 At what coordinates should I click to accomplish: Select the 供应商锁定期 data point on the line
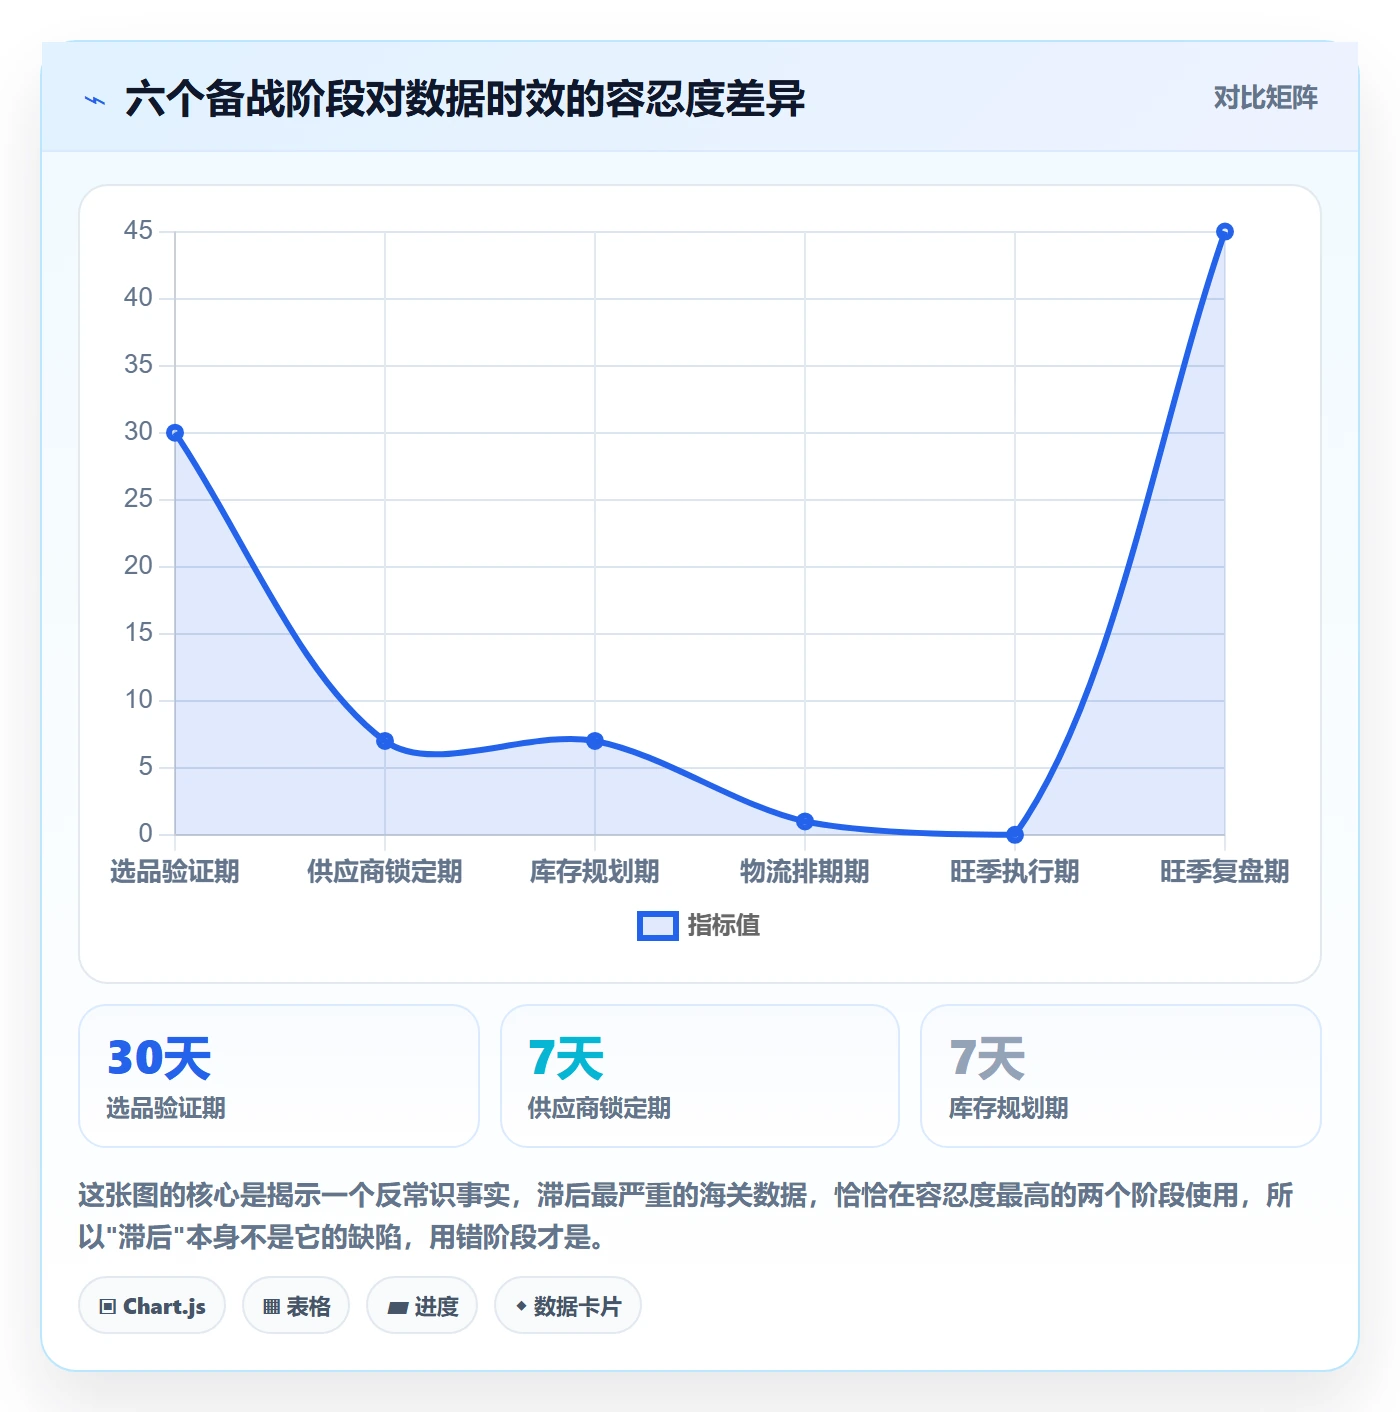pyautogui.click(x=385, y=741)
